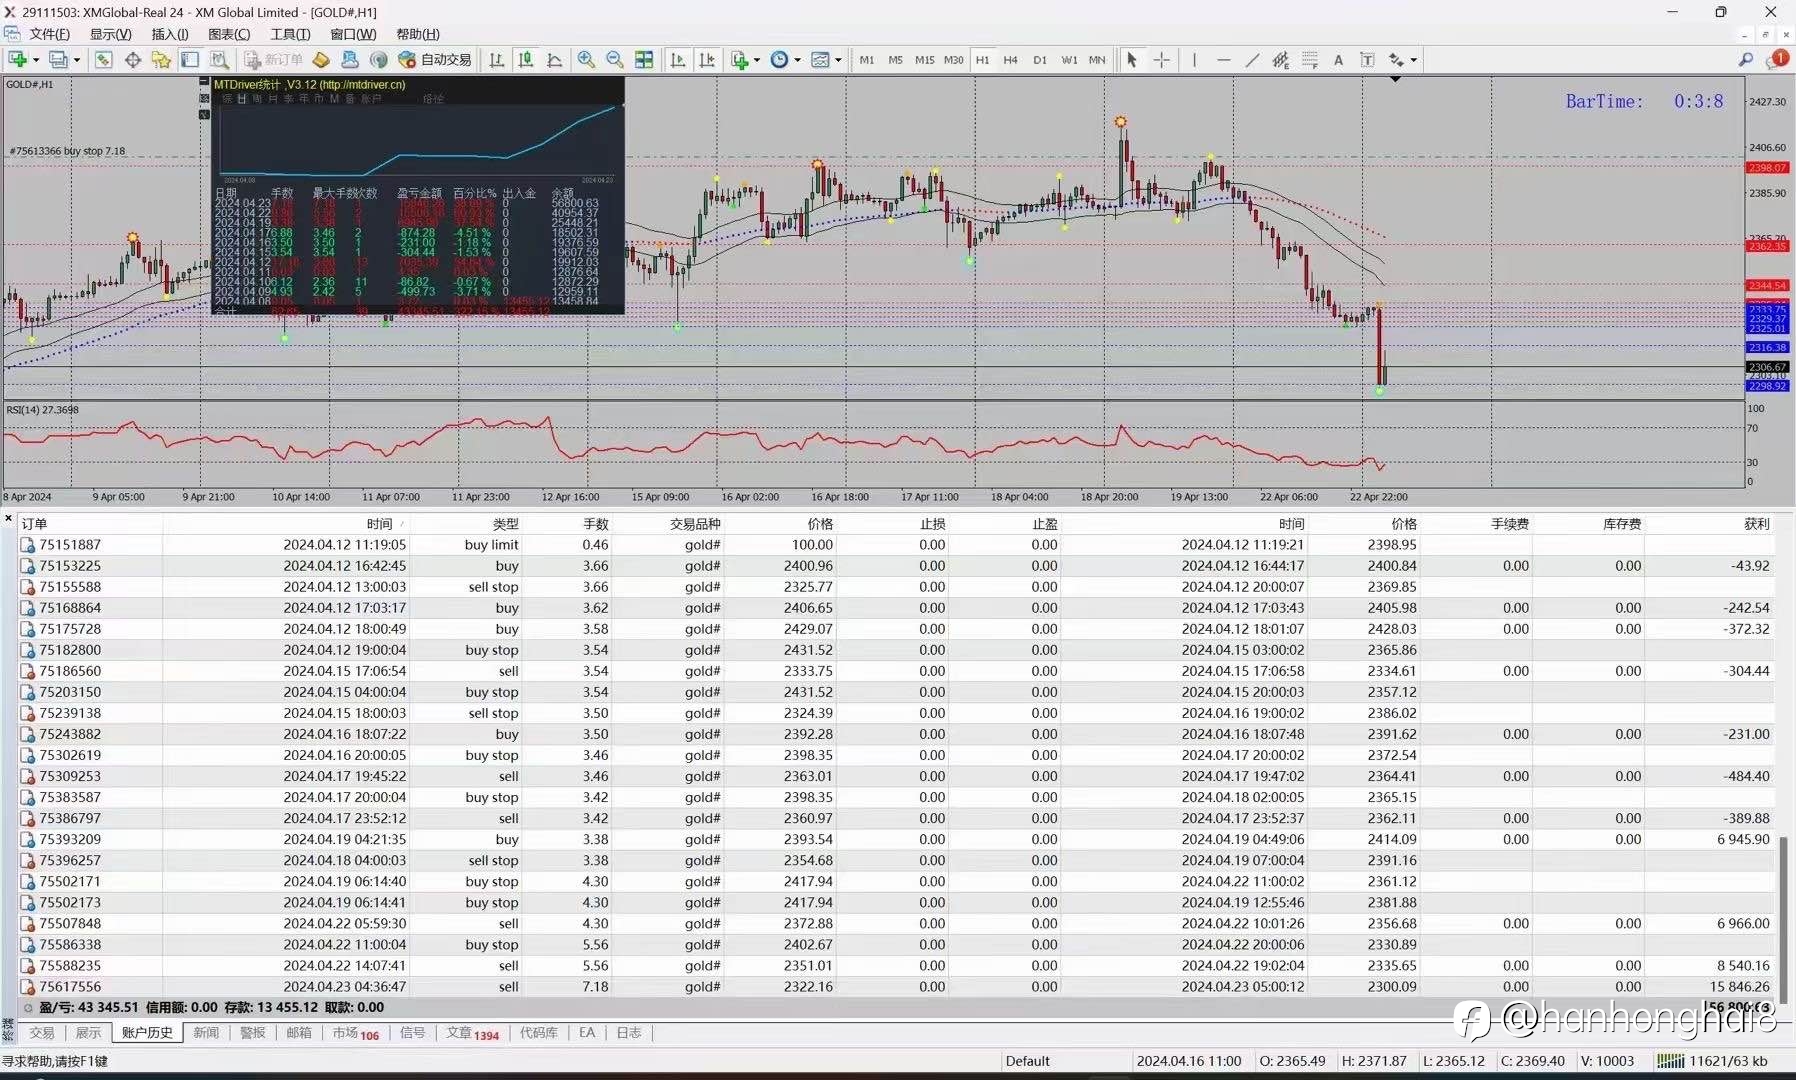Image resolution: width=1796 pixels, height=1080 pixels.
Task: Close the terminal panel with the x
Action: point(8,518)
